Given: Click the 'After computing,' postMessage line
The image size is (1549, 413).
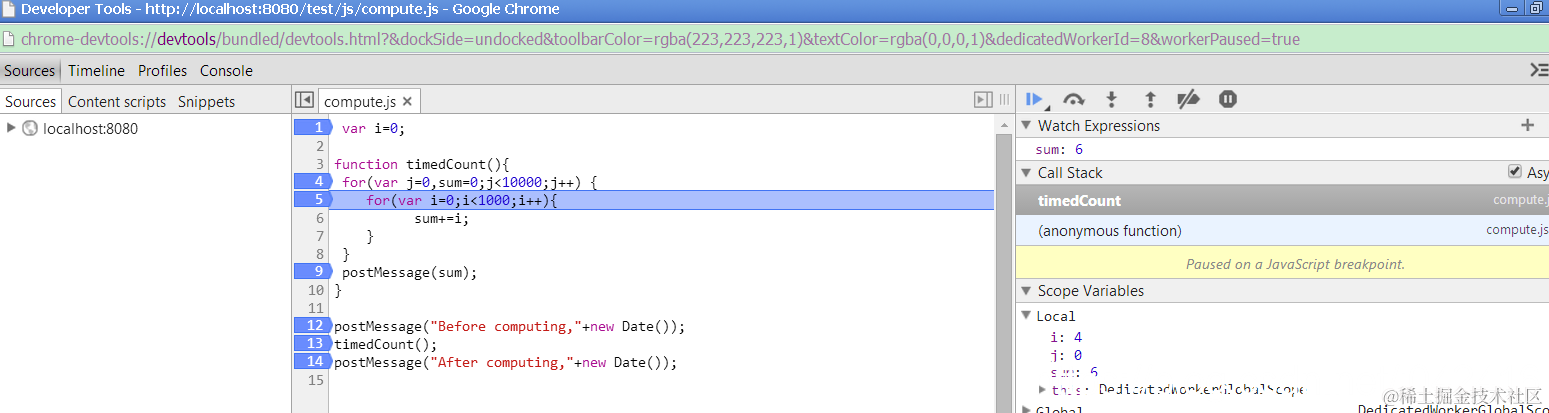Looking at the screenshot, I should 505,362.
